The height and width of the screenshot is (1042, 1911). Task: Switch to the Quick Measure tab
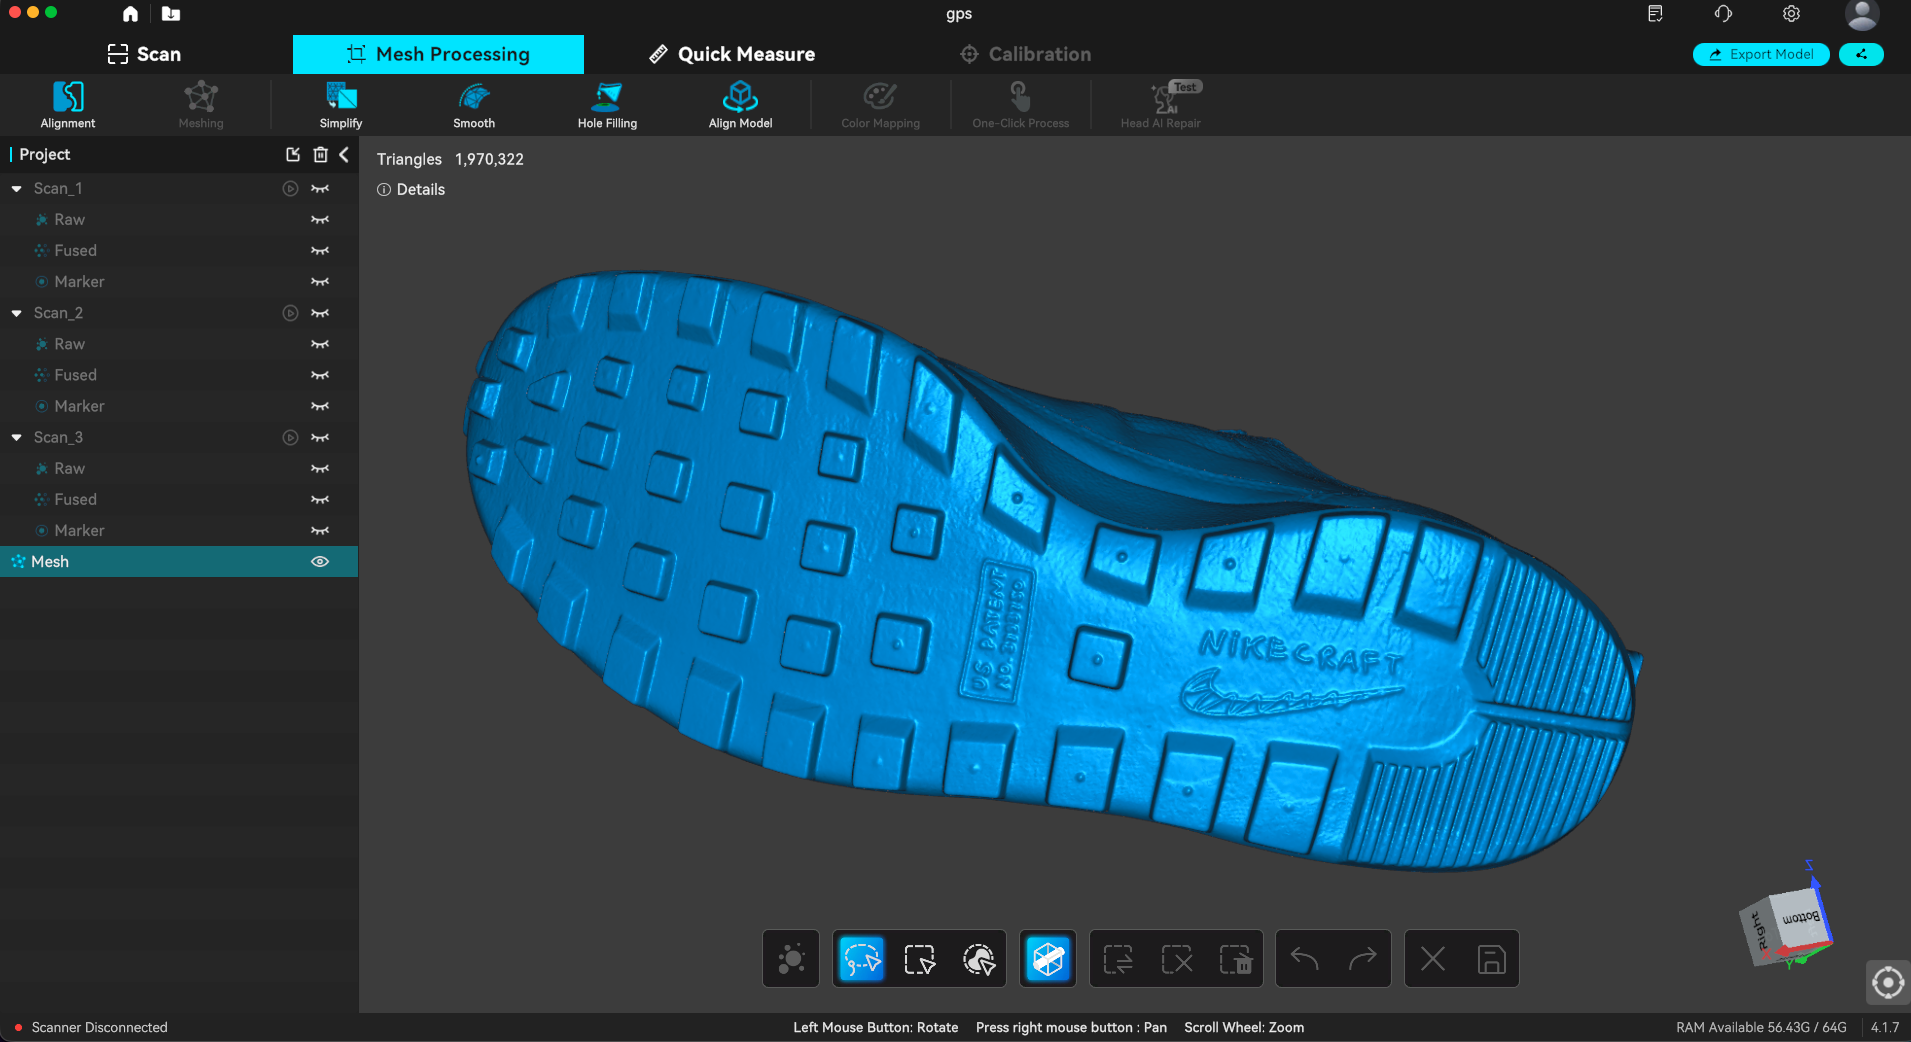click(732, 54)
